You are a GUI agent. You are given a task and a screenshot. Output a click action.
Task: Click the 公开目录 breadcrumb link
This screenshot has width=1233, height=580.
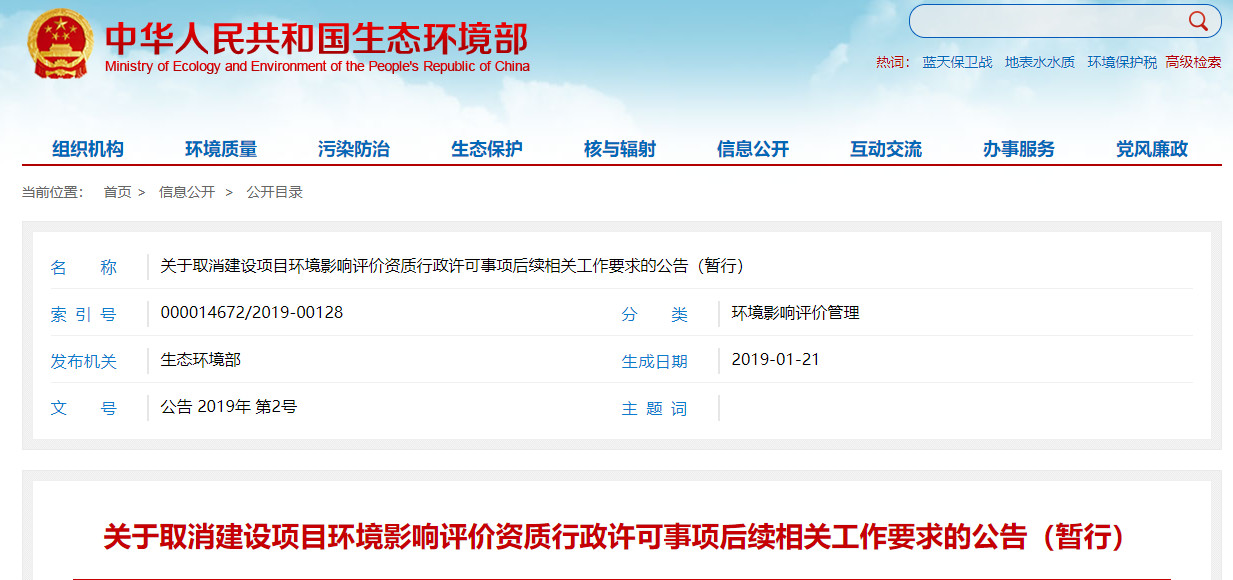coord(275,192)
